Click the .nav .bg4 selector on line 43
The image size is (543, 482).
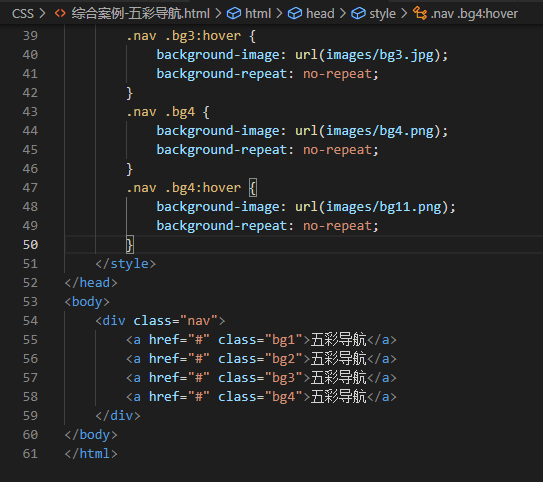(160, 112)
